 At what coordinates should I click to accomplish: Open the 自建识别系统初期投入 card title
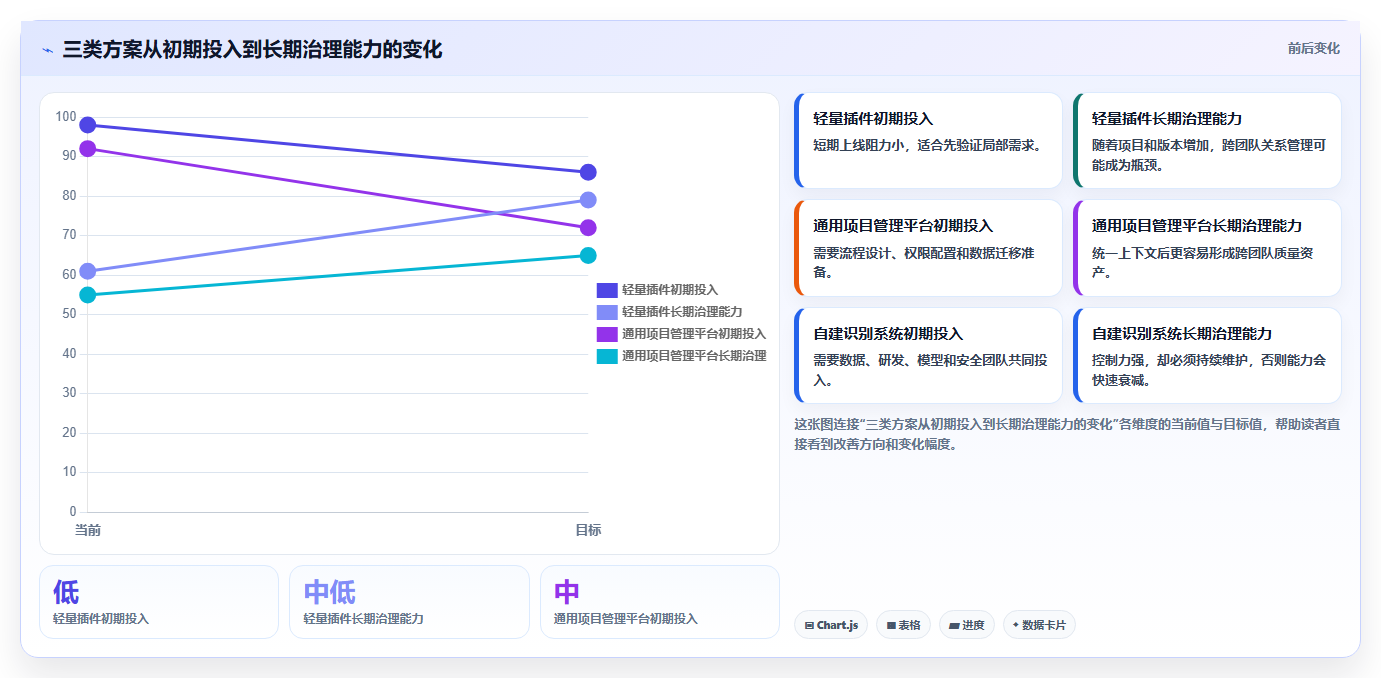coord(888,334)
